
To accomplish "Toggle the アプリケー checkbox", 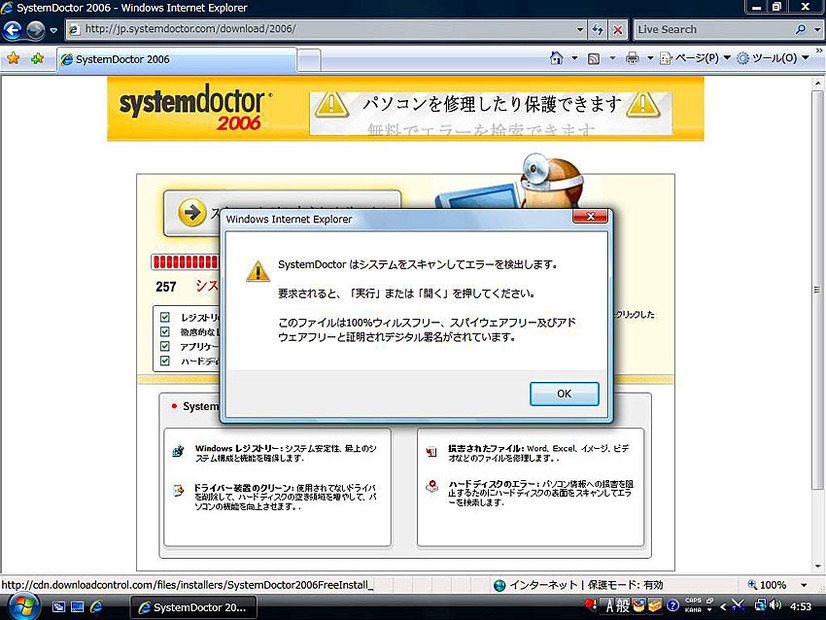I will tap(165, 346).
